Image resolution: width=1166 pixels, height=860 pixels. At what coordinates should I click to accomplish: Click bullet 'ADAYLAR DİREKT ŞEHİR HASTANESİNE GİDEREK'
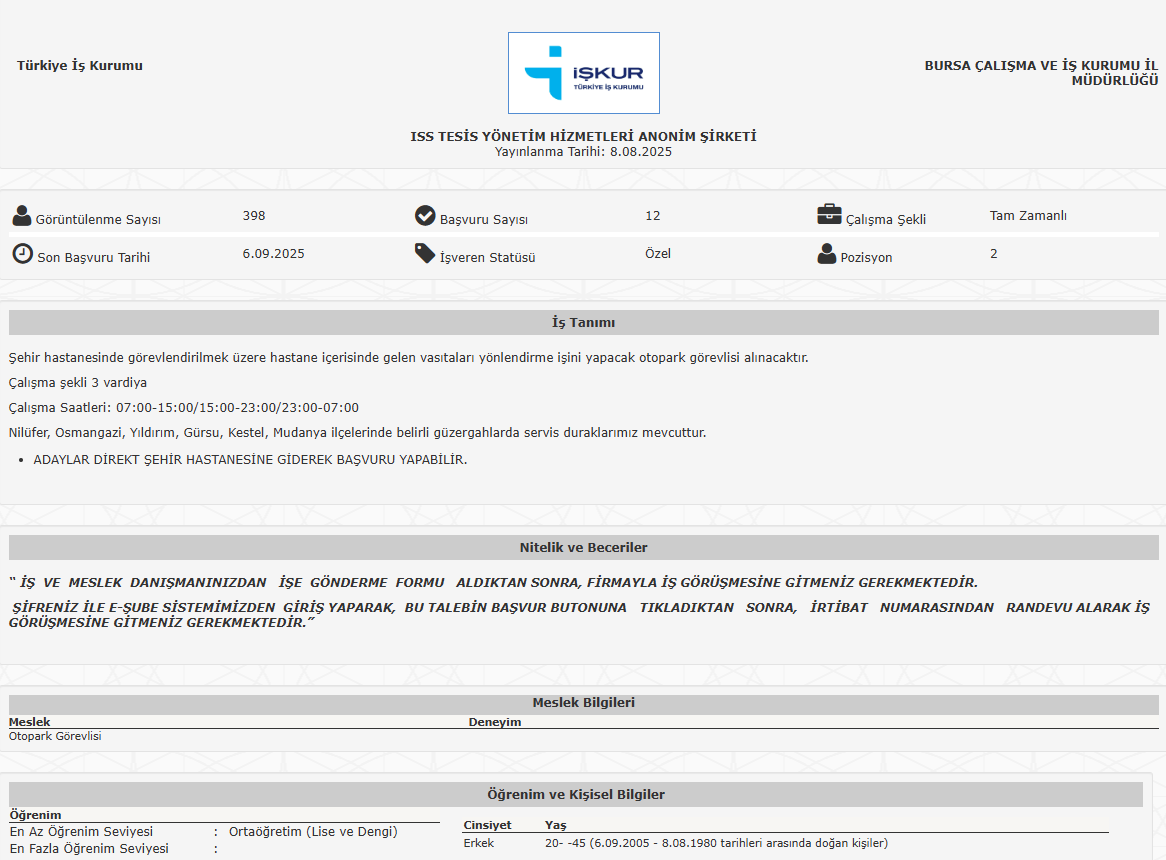tap(251, 459)
